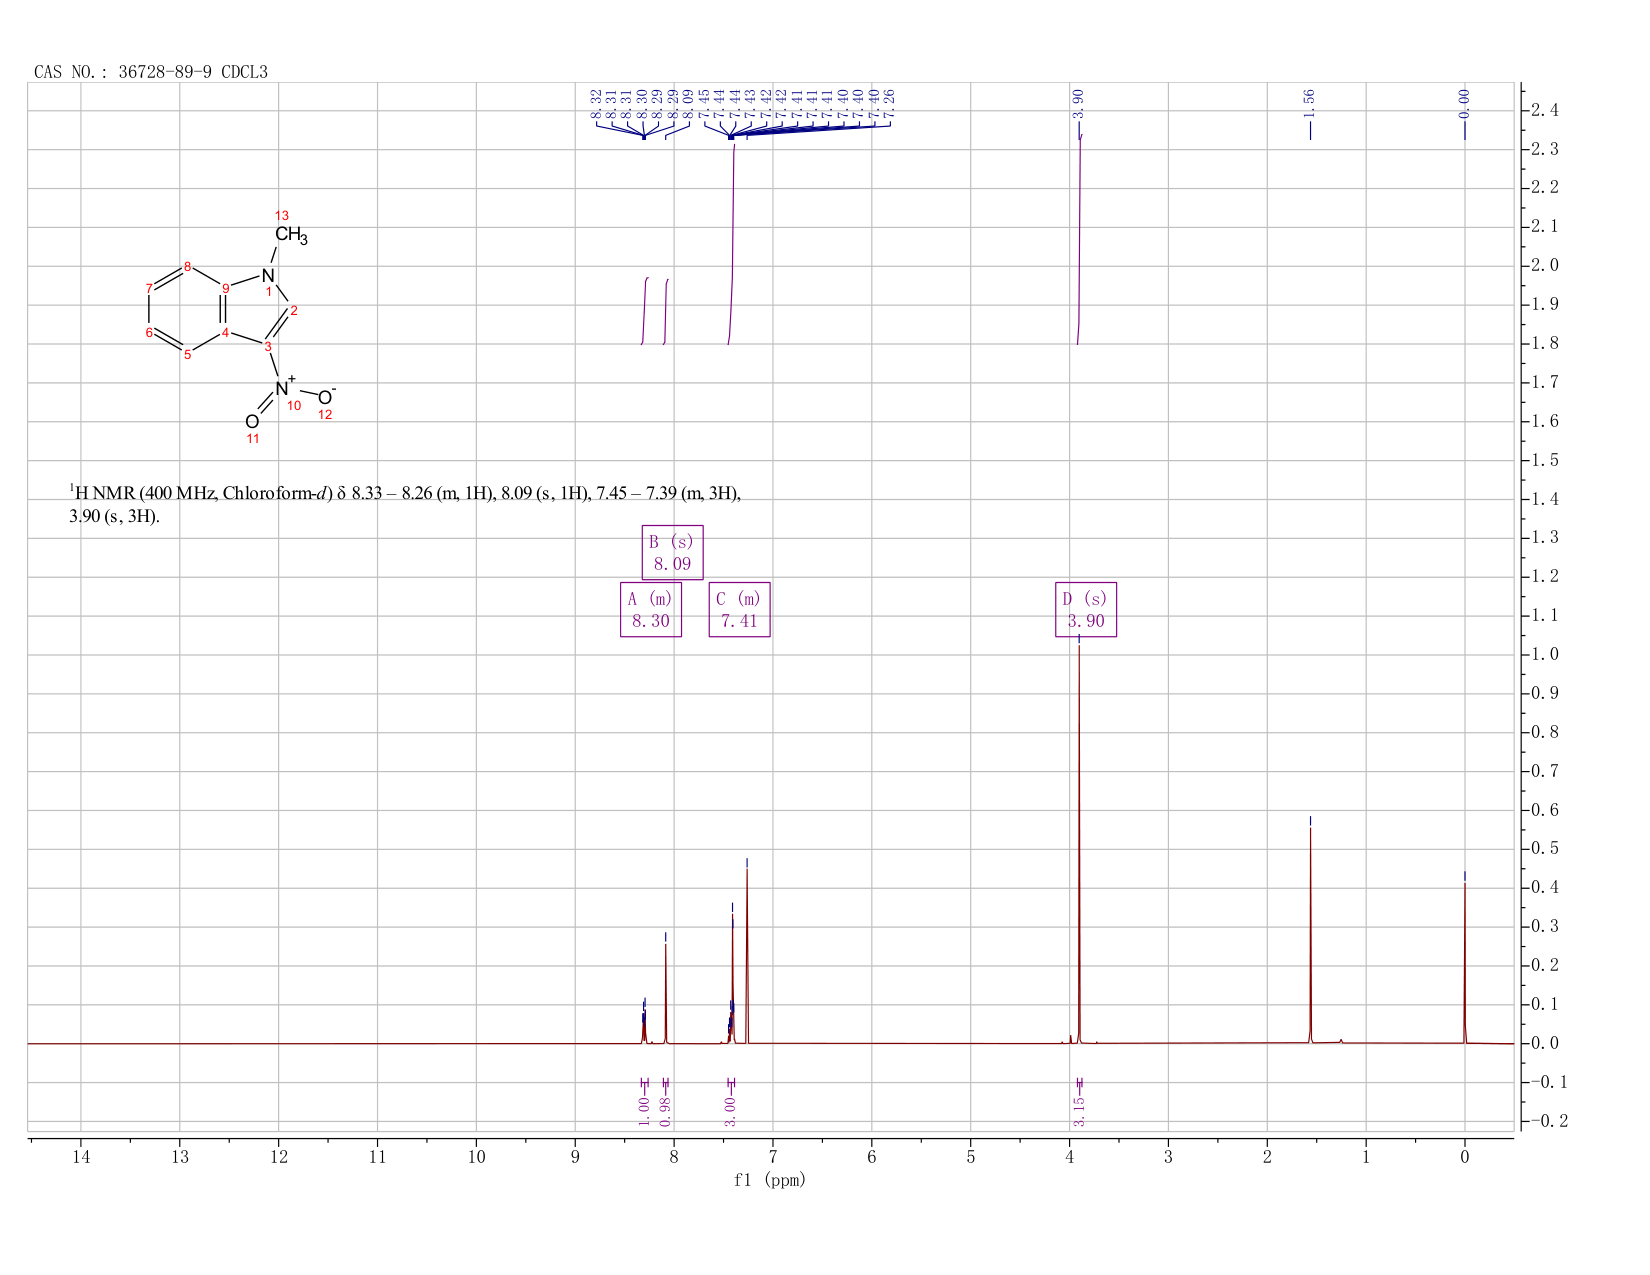Select multiplet box 'A (m) 8.30'
The width and height of the screenshot is (1650, 1275).
click(651, 609)
